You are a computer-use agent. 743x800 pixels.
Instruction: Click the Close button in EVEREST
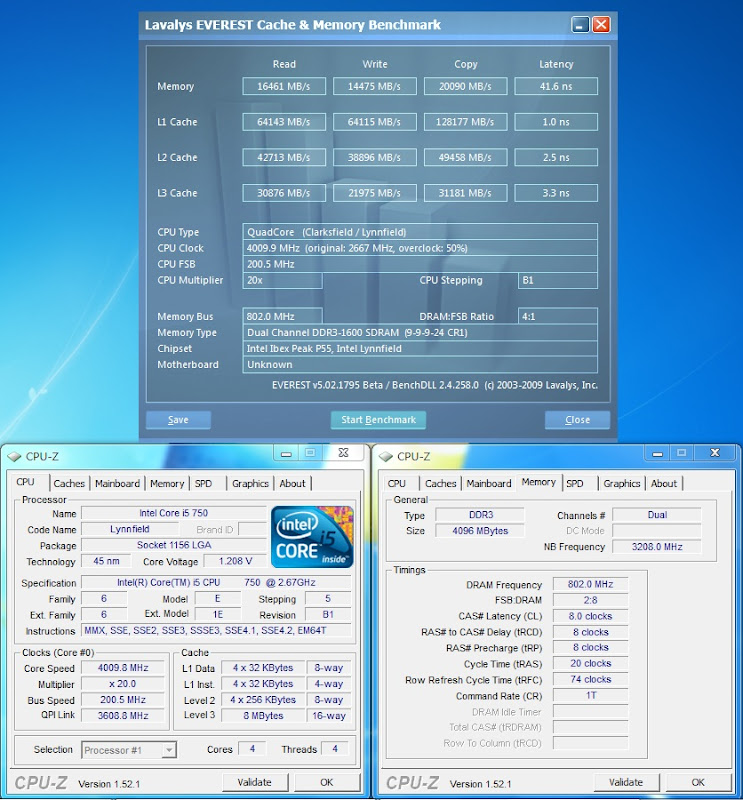click(x=577, y=420)
